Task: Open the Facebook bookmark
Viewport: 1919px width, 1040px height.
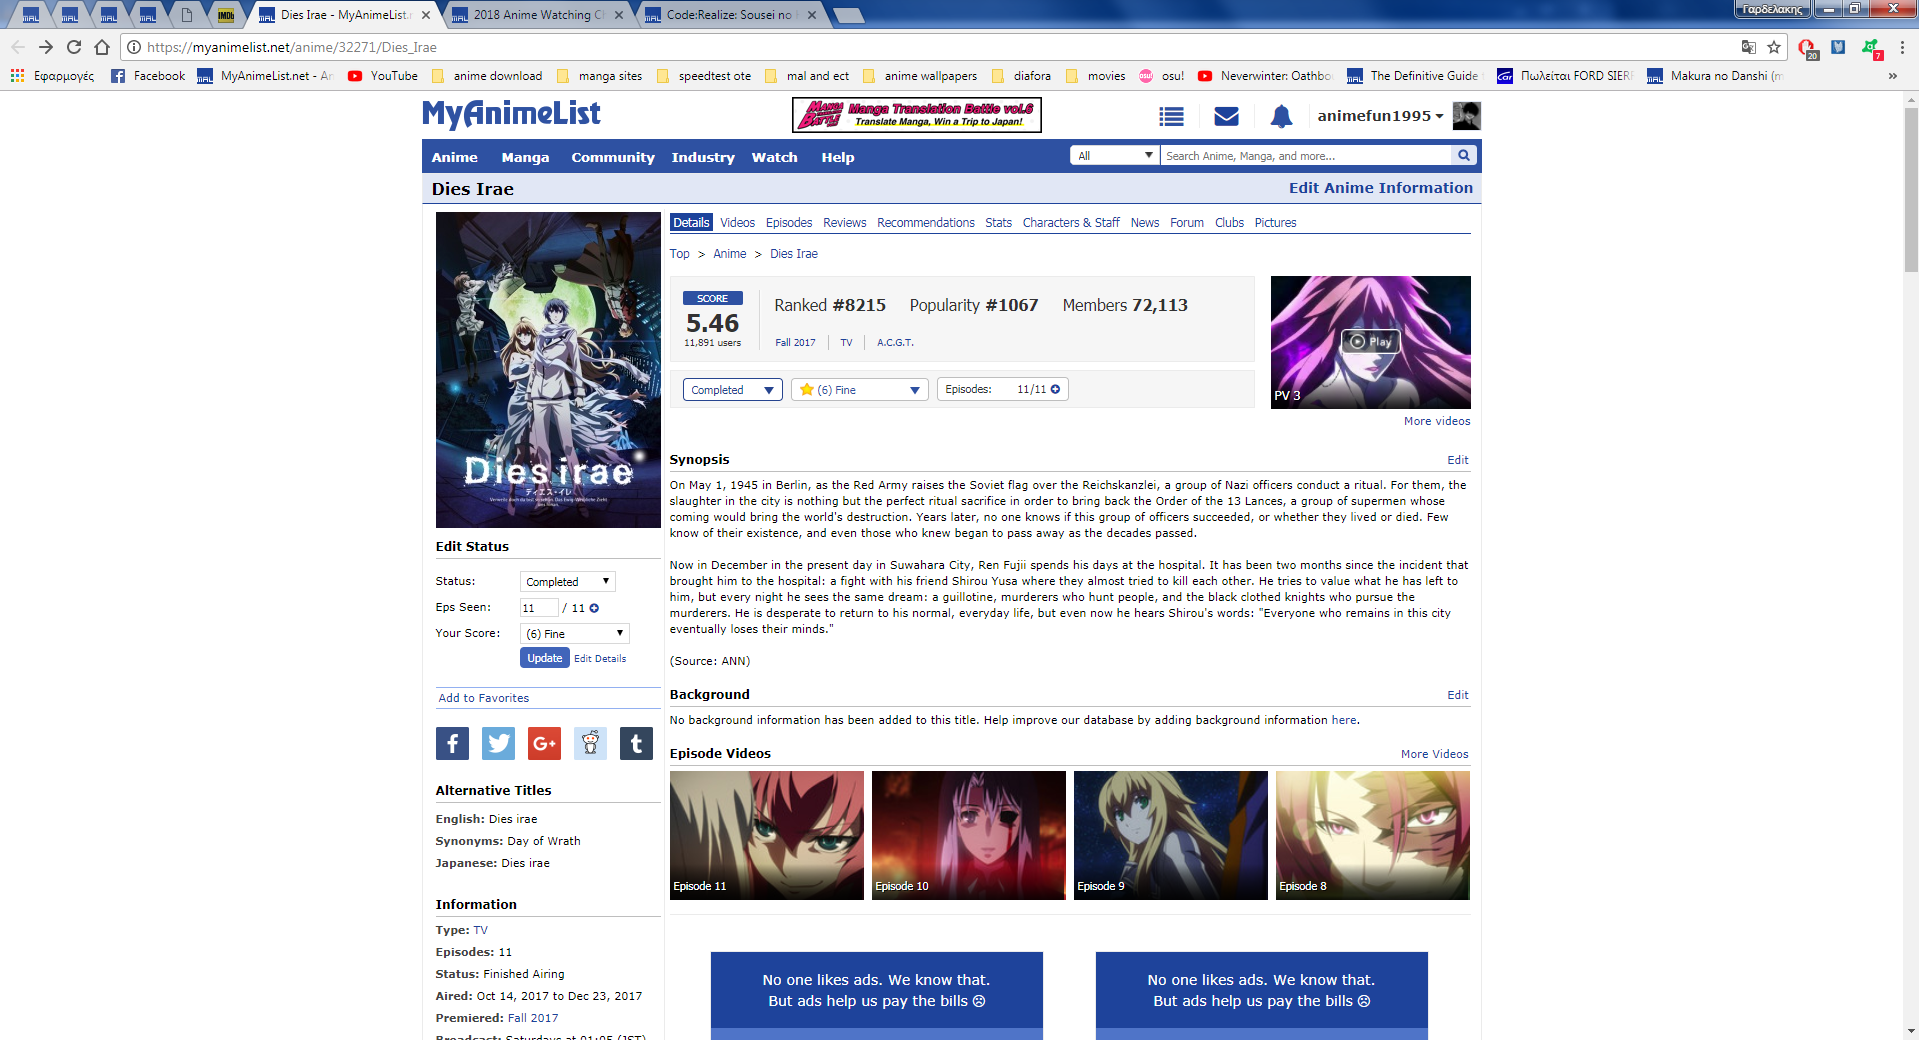Action: click(148, 76)
